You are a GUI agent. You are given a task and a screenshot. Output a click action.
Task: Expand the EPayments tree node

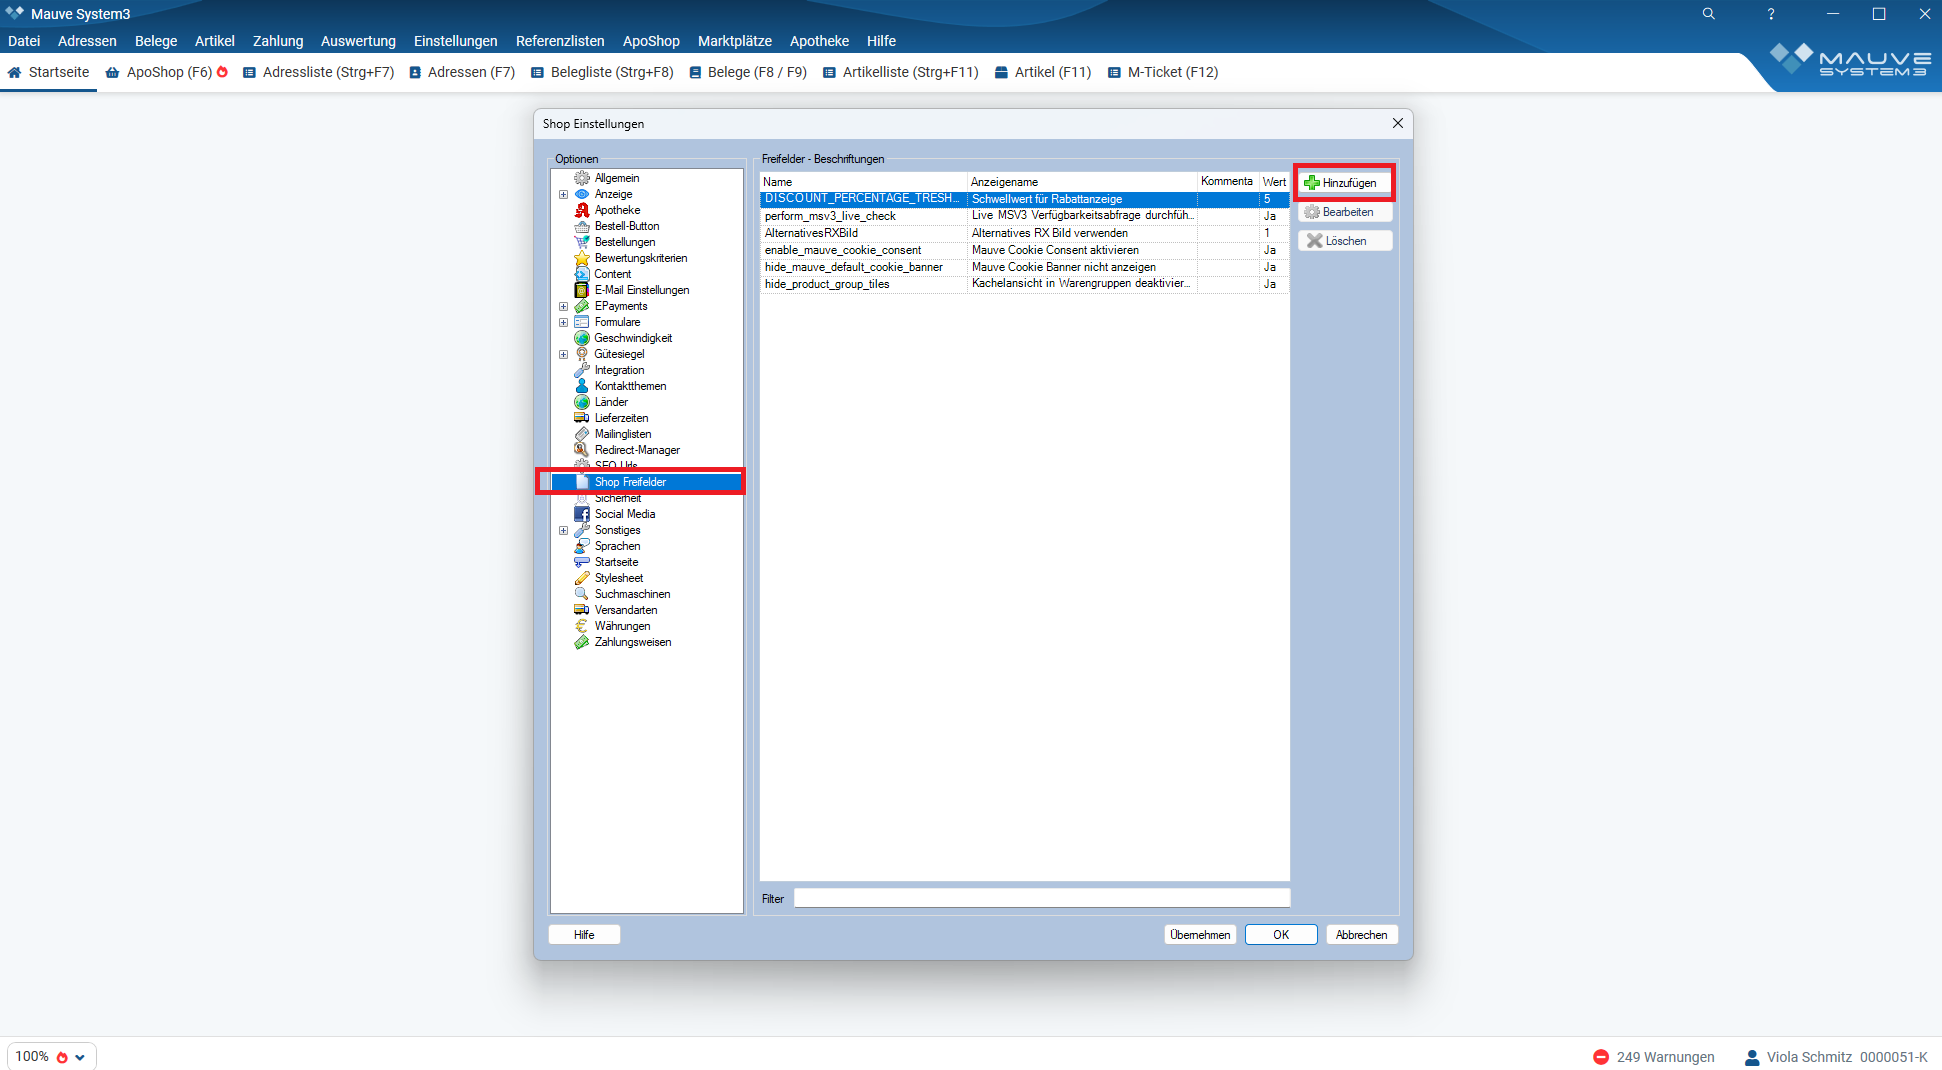[x=563, y=306]
